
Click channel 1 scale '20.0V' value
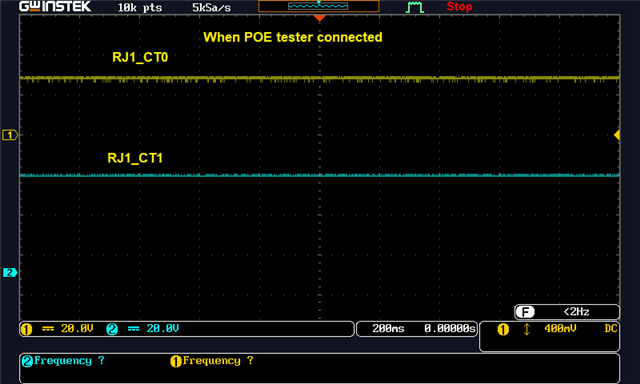click(x=77, y=329)
